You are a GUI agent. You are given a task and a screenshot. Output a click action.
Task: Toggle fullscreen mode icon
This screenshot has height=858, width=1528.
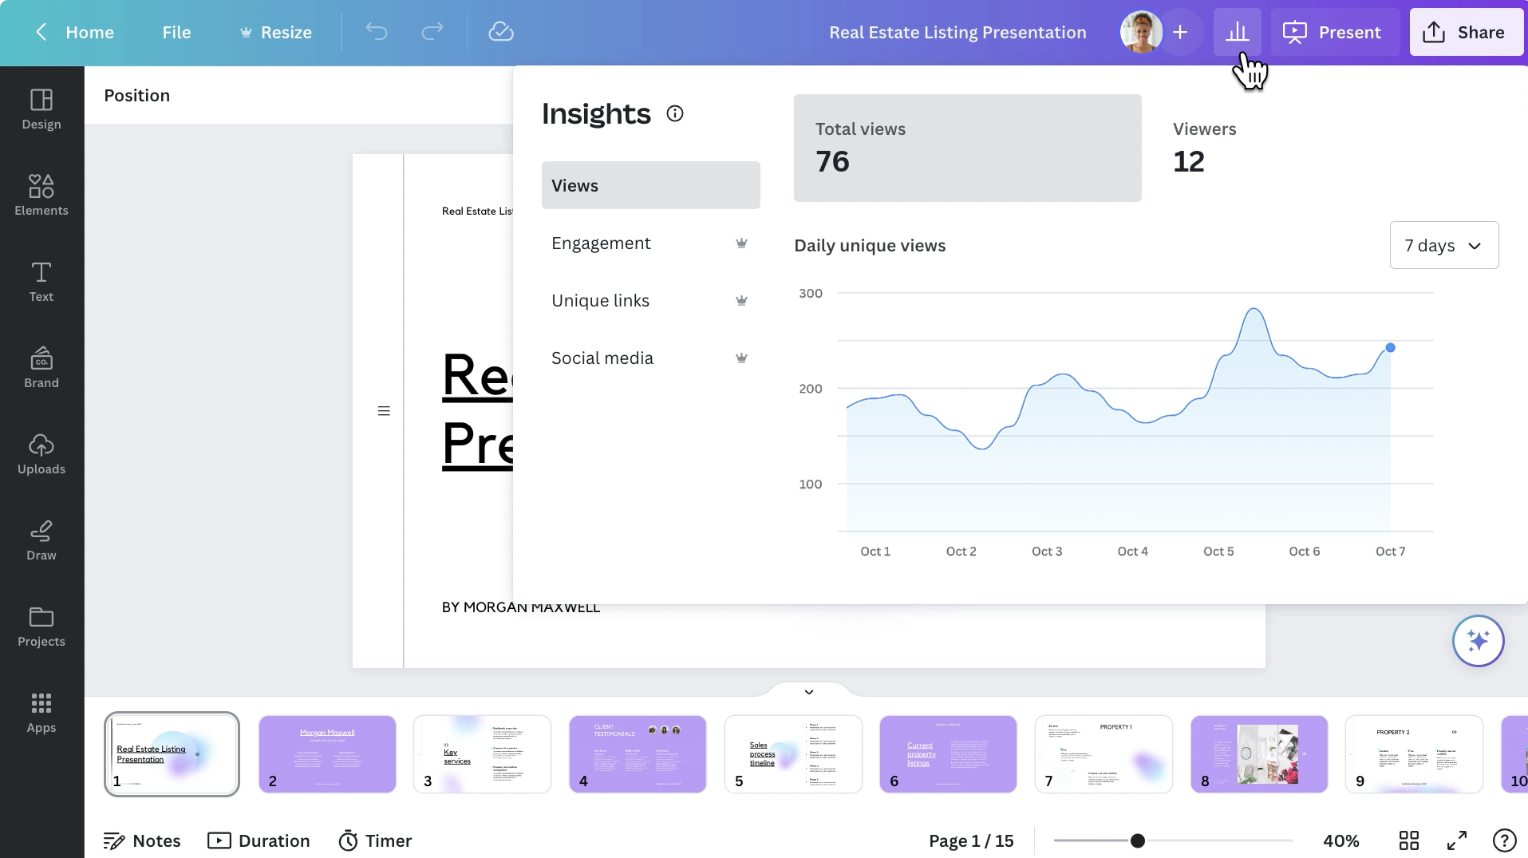pos(1457,841)
